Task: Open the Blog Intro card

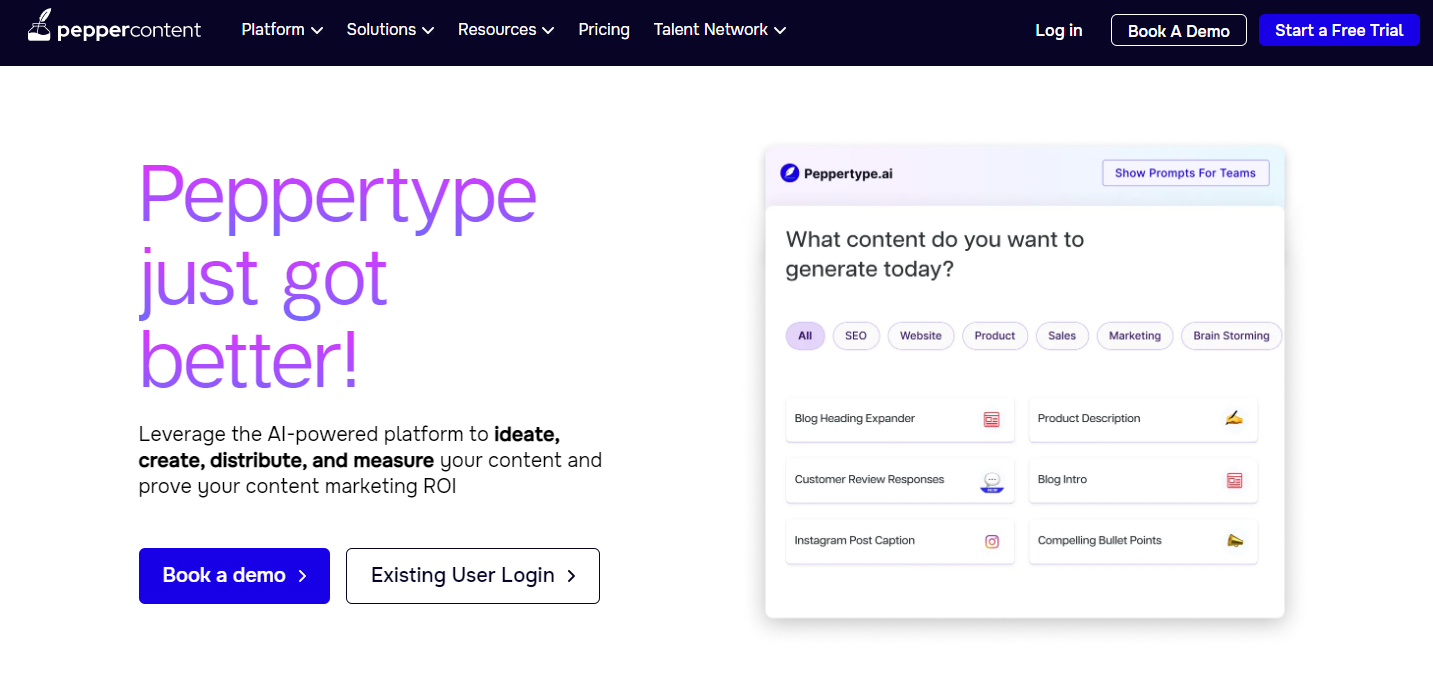Action: click(x=1143, y=480)
